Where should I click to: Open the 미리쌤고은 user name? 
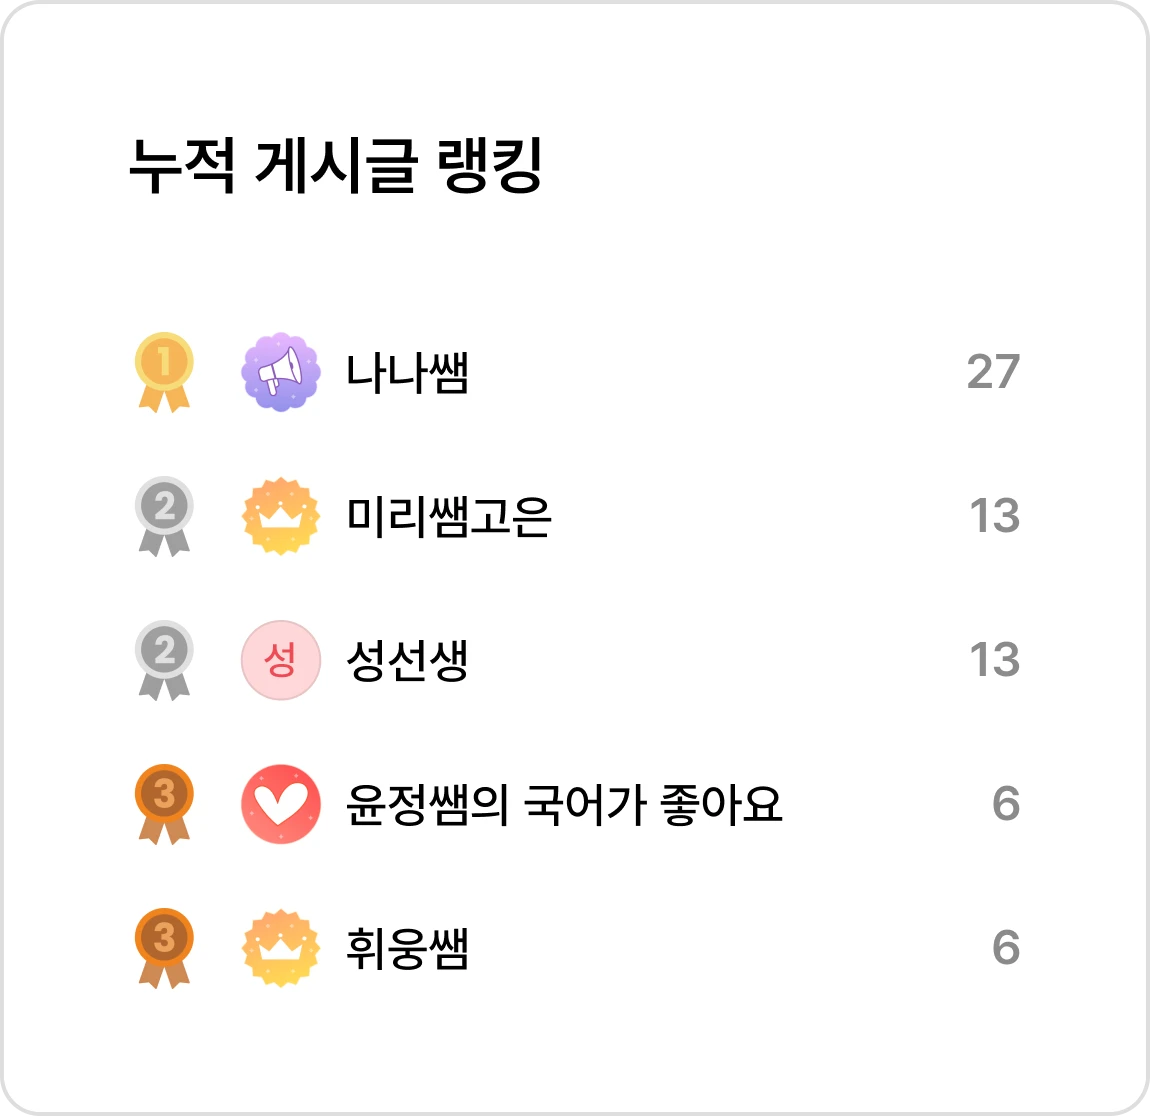(x=448, y=516)
